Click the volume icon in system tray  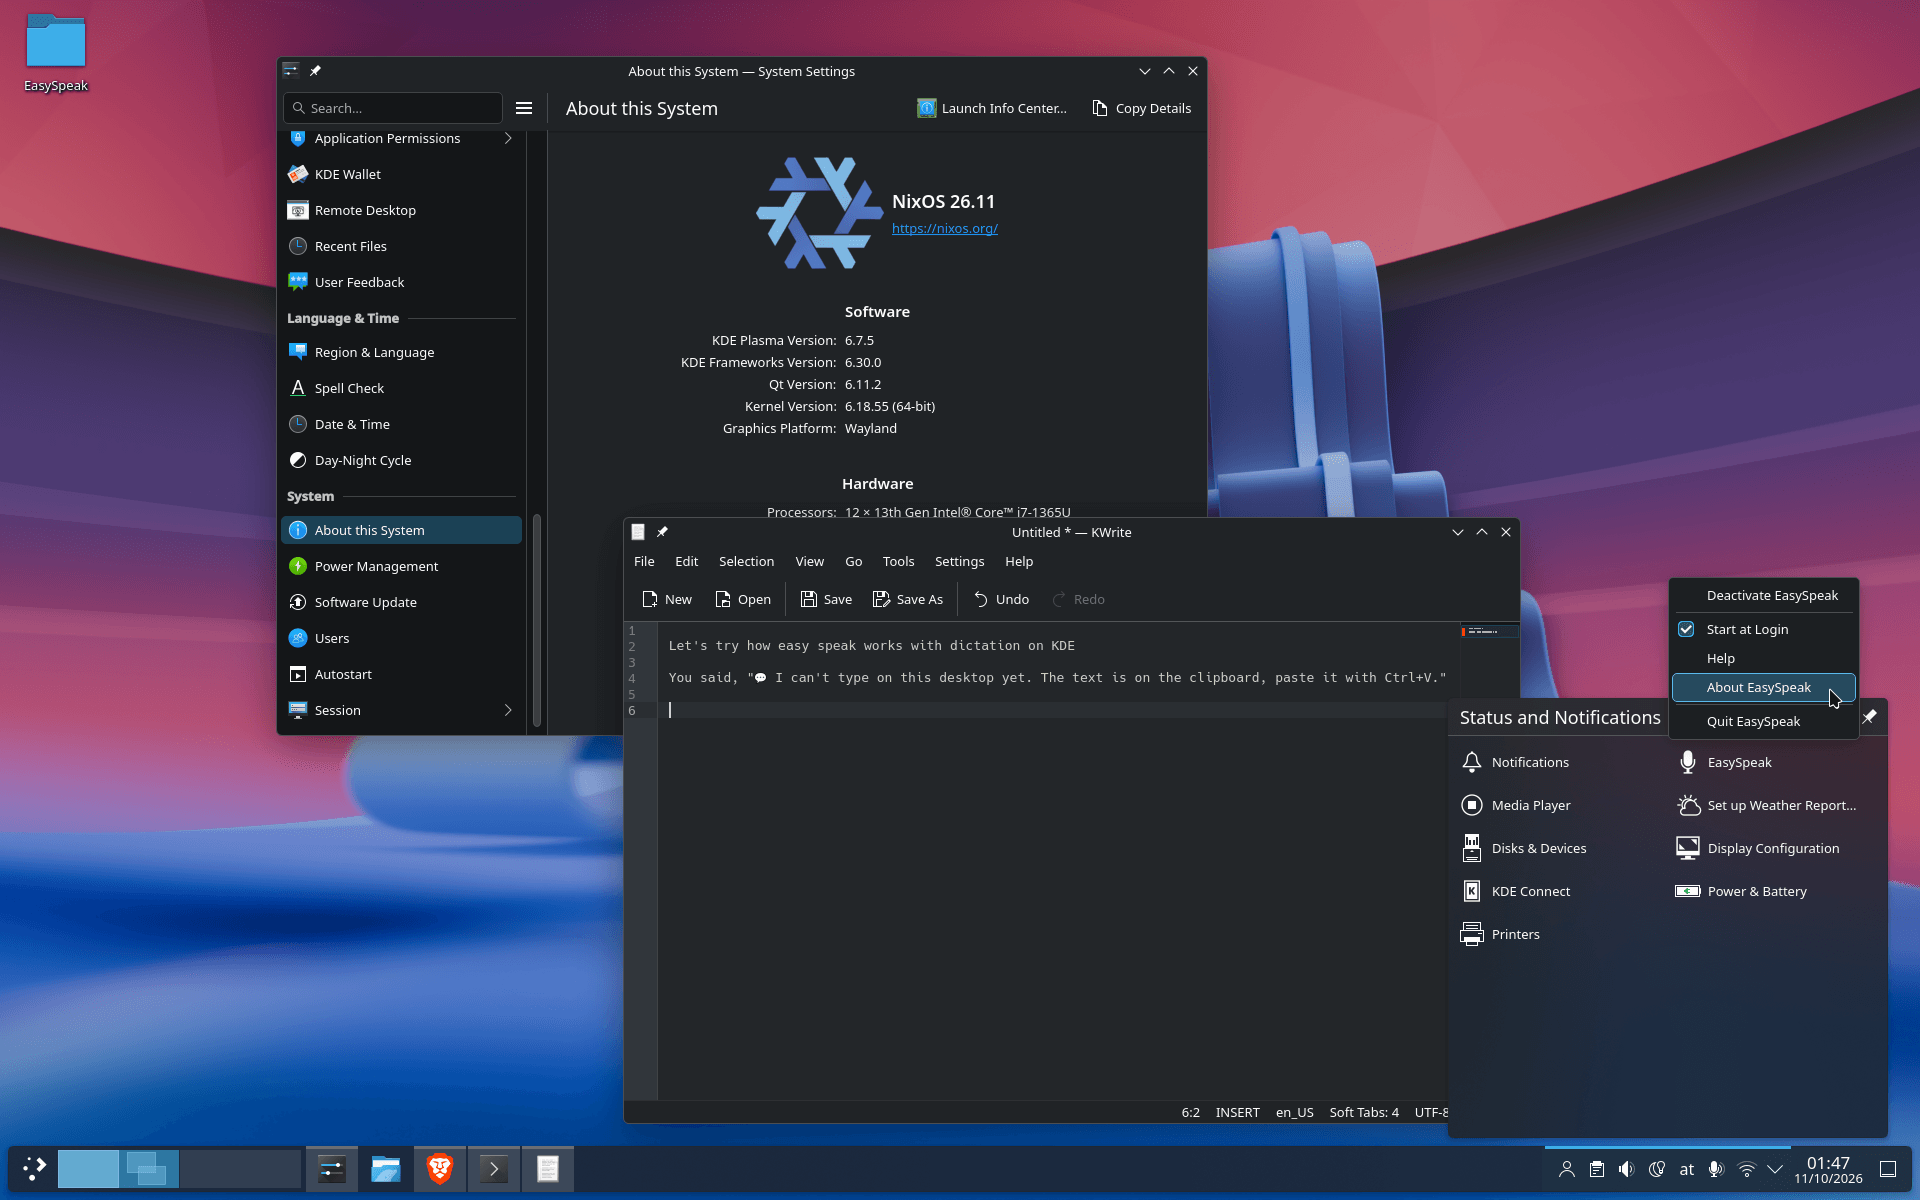pos(1627,1169)
